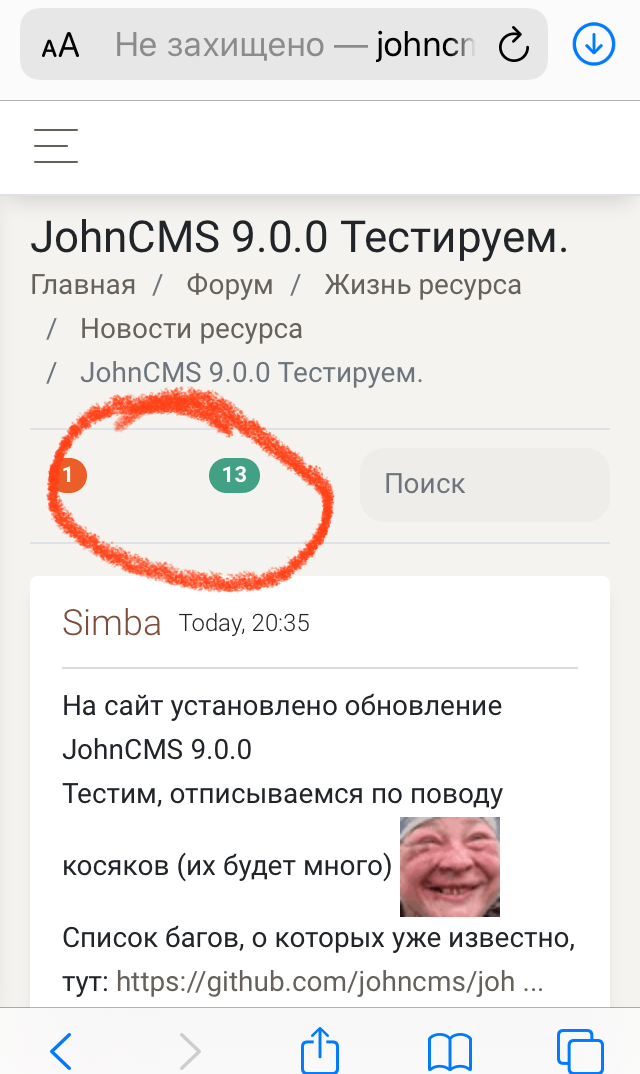This screenshot has width=640, height=1074.
Task: Open the hamburger navigation menu
Action: pyautogui.click(x=56, y=145)
